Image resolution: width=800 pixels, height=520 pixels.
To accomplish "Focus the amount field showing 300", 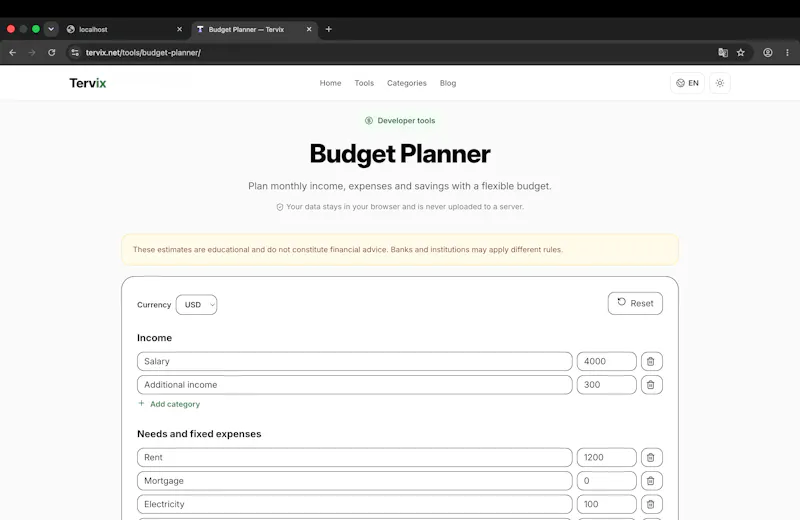I will point(607,385).
